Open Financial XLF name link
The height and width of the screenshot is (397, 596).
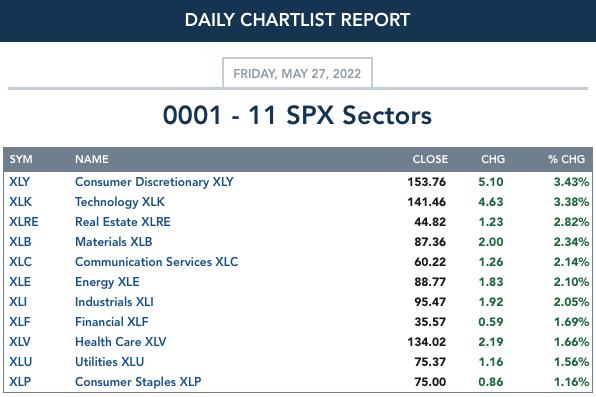(112, 322)
